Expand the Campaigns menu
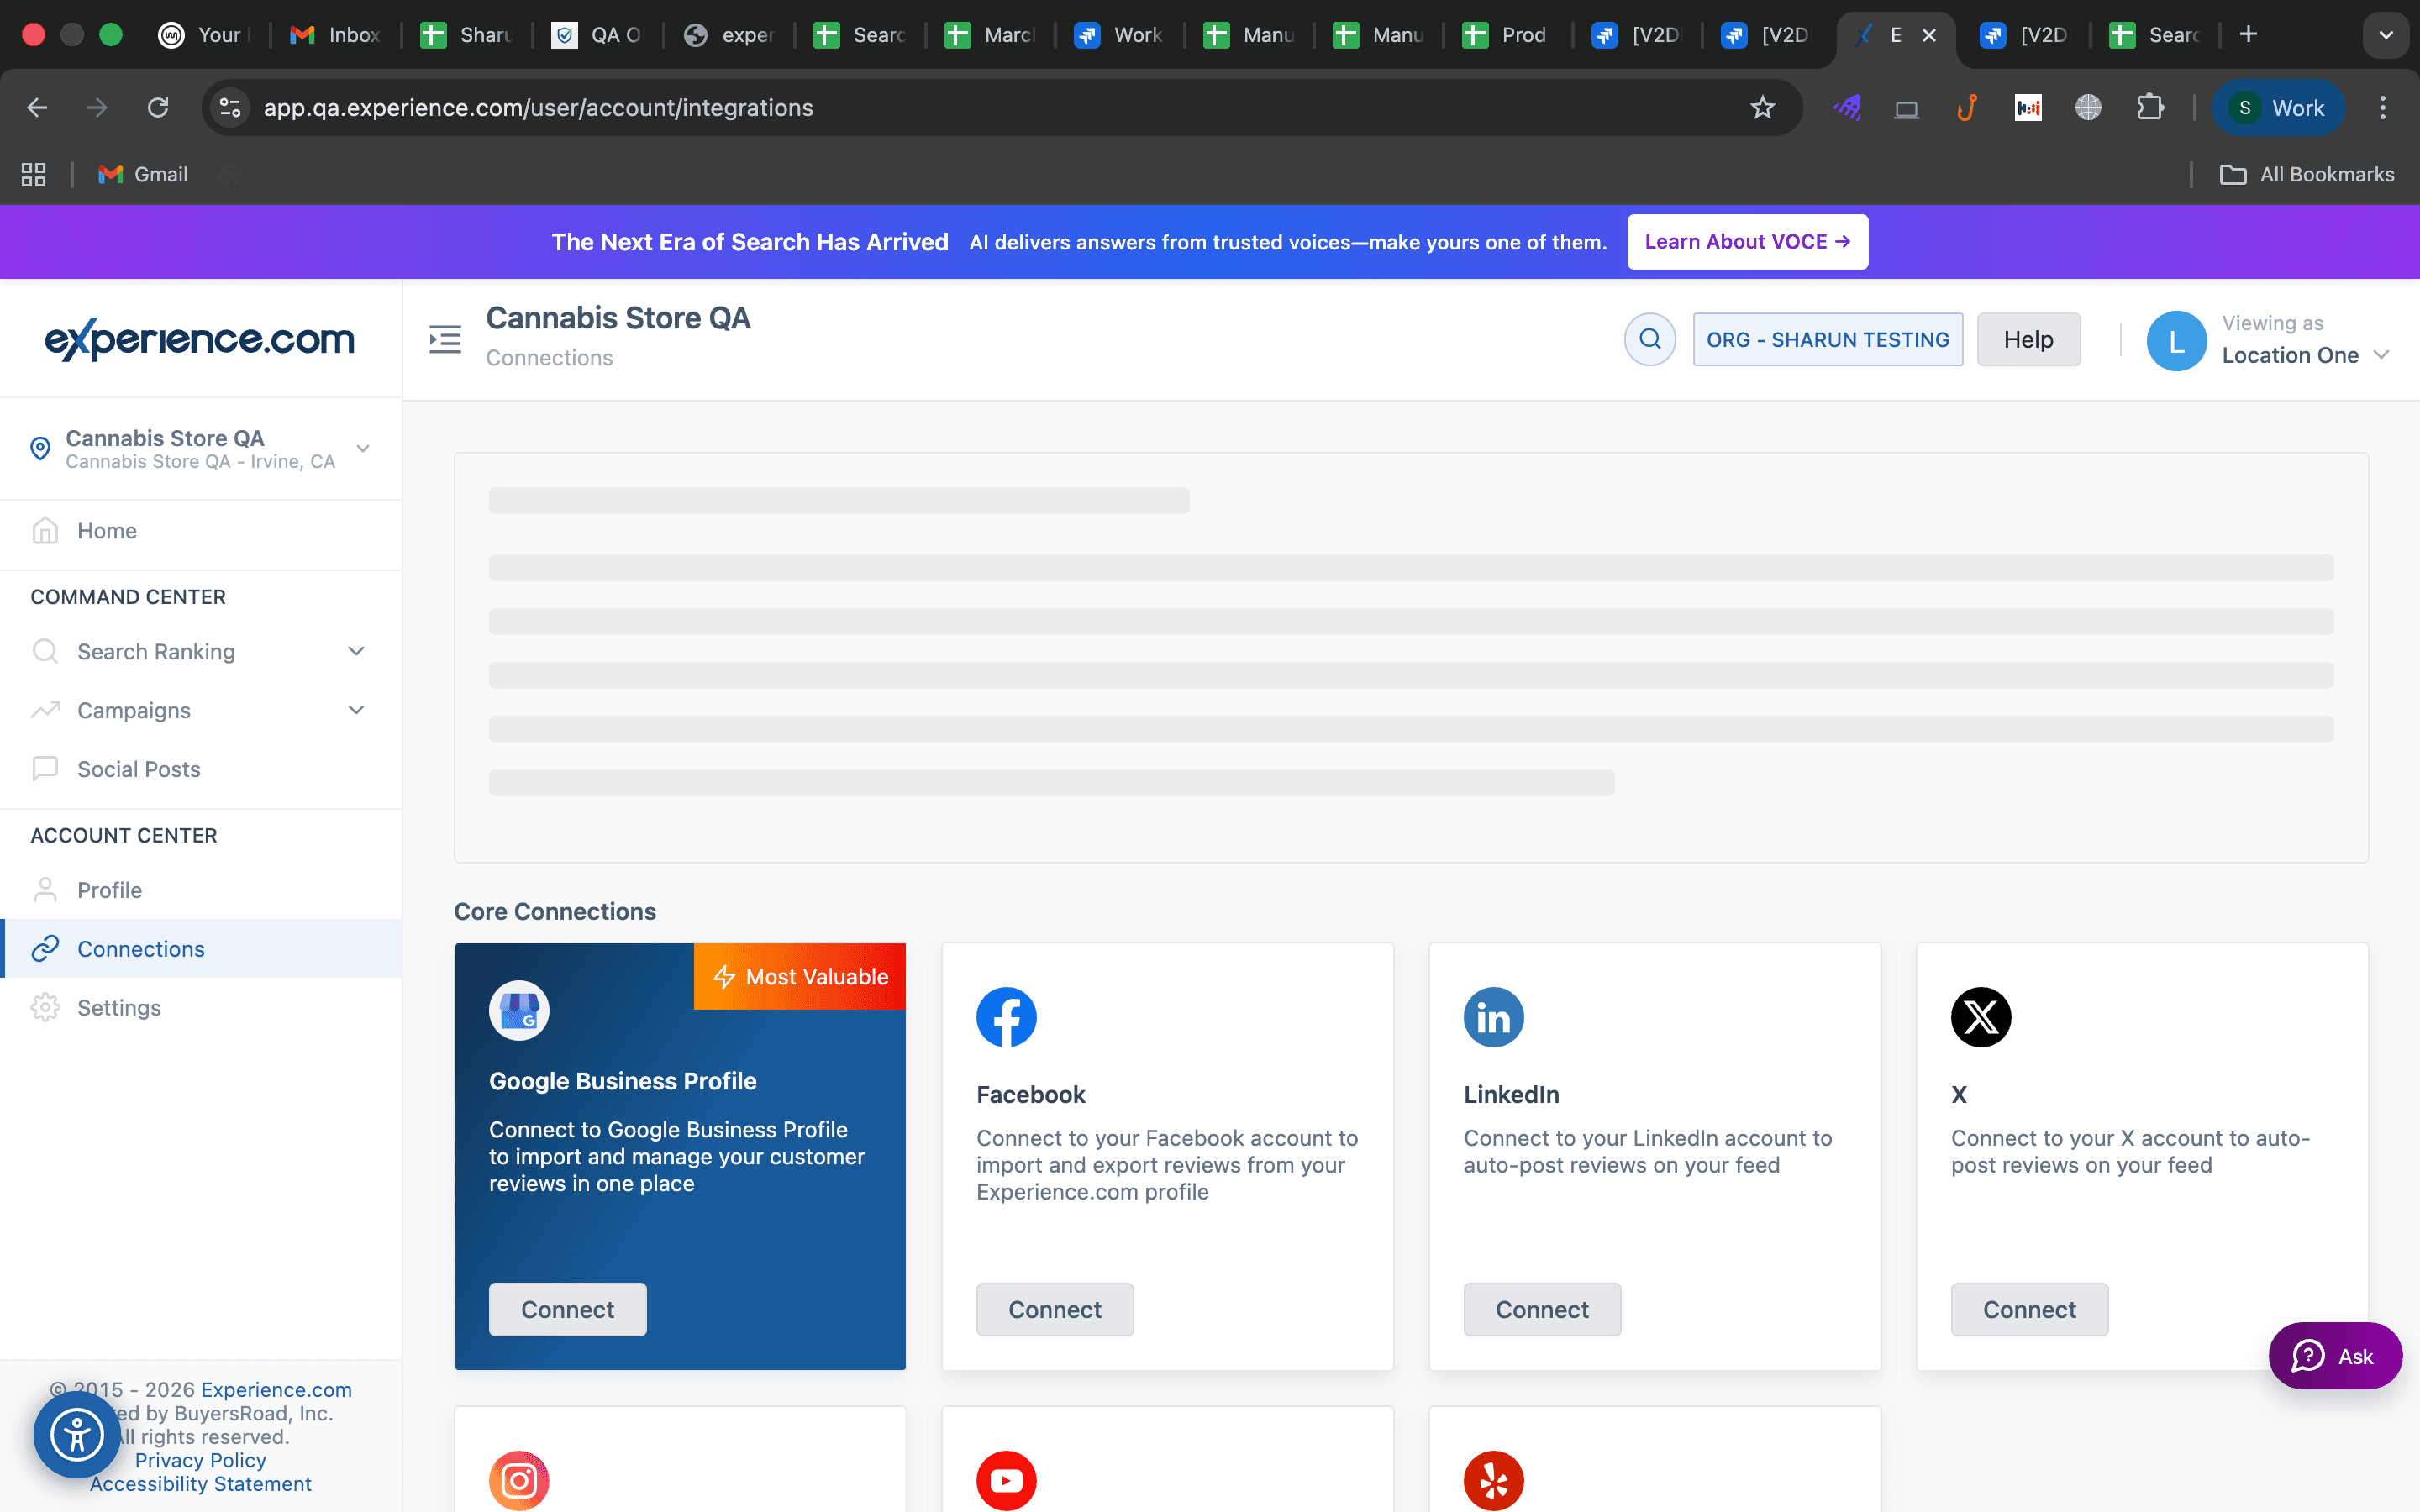The height and width of the screenshot is (1512, 2420). pos(200,710)
